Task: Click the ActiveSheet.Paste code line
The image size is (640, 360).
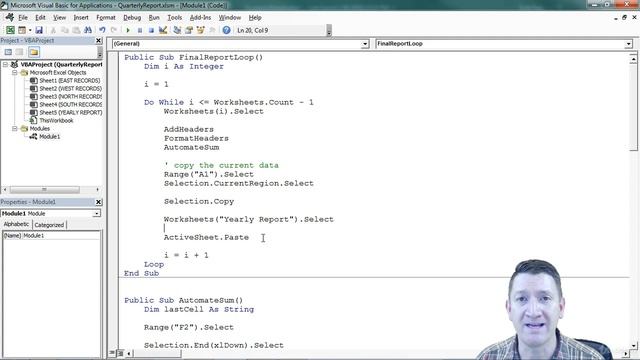Action: tap(206, 237)
